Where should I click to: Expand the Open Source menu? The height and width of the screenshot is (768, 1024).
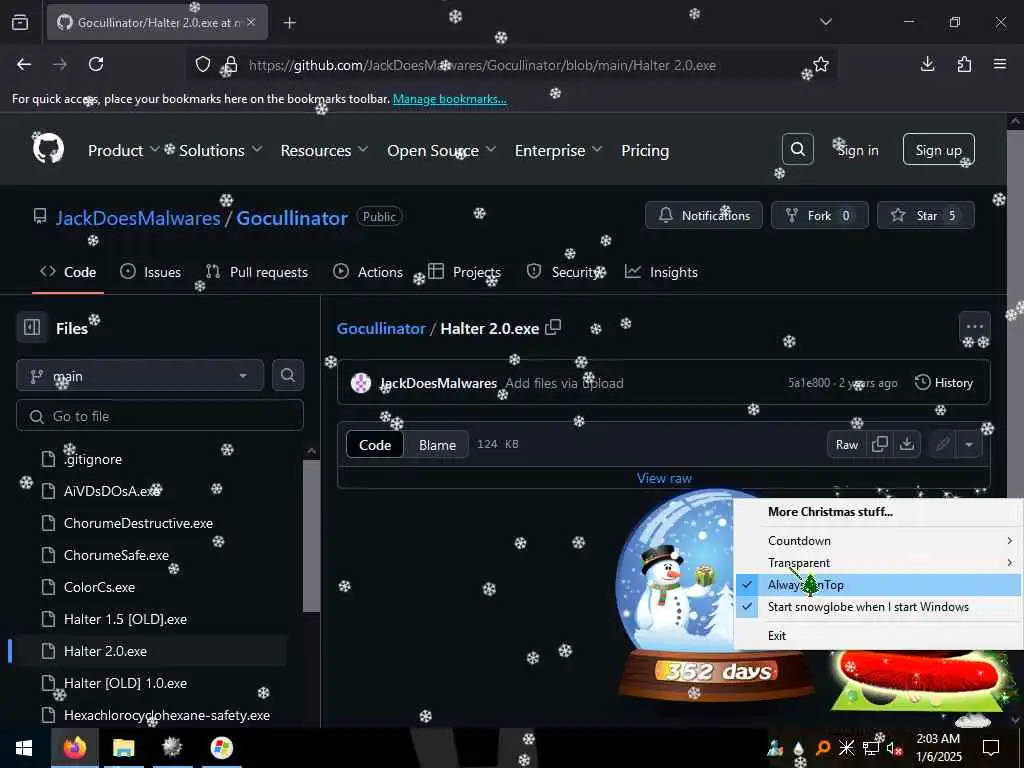click(x=441, y=150)
